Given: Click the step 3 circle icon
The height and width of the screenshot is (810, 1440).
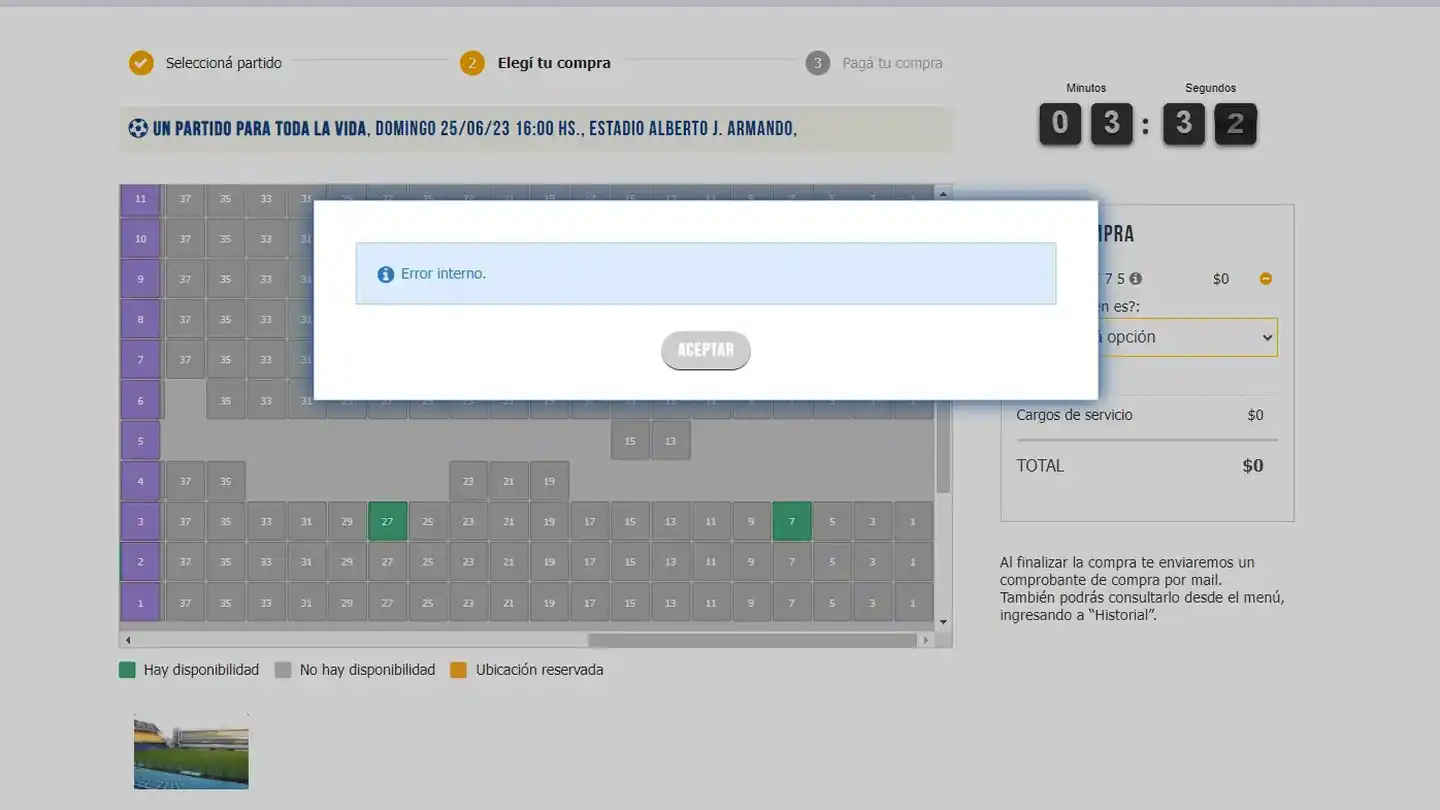Looking at the screenshot, I should point(817,63).
